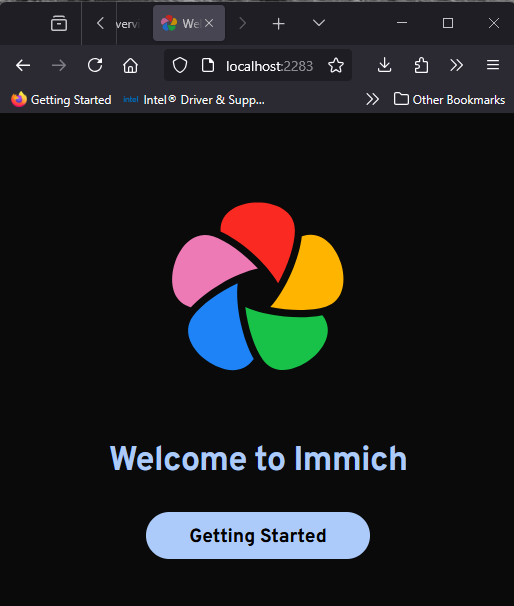Click the Immich flower logo
This screenshot has width=514, height=606.
258,286
